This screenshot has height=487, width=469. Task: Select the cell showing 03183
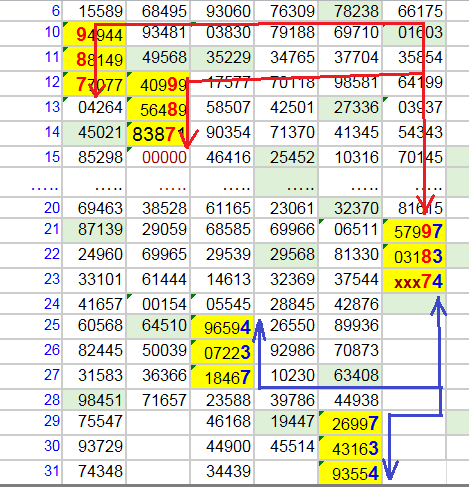point(414,256)
